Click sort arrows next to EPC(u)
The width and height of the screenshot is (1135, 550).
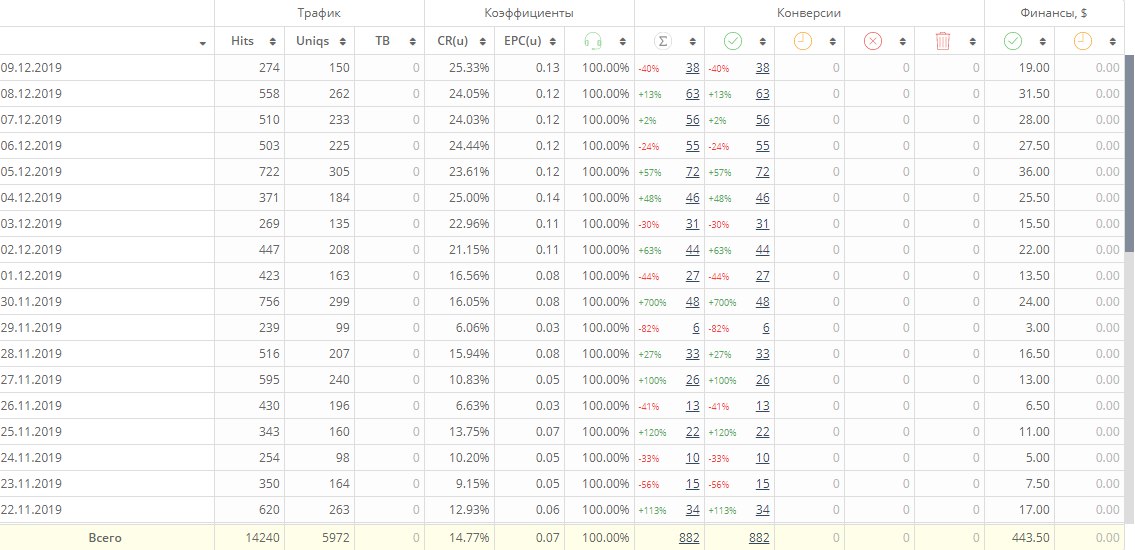[x=553, y=42]
